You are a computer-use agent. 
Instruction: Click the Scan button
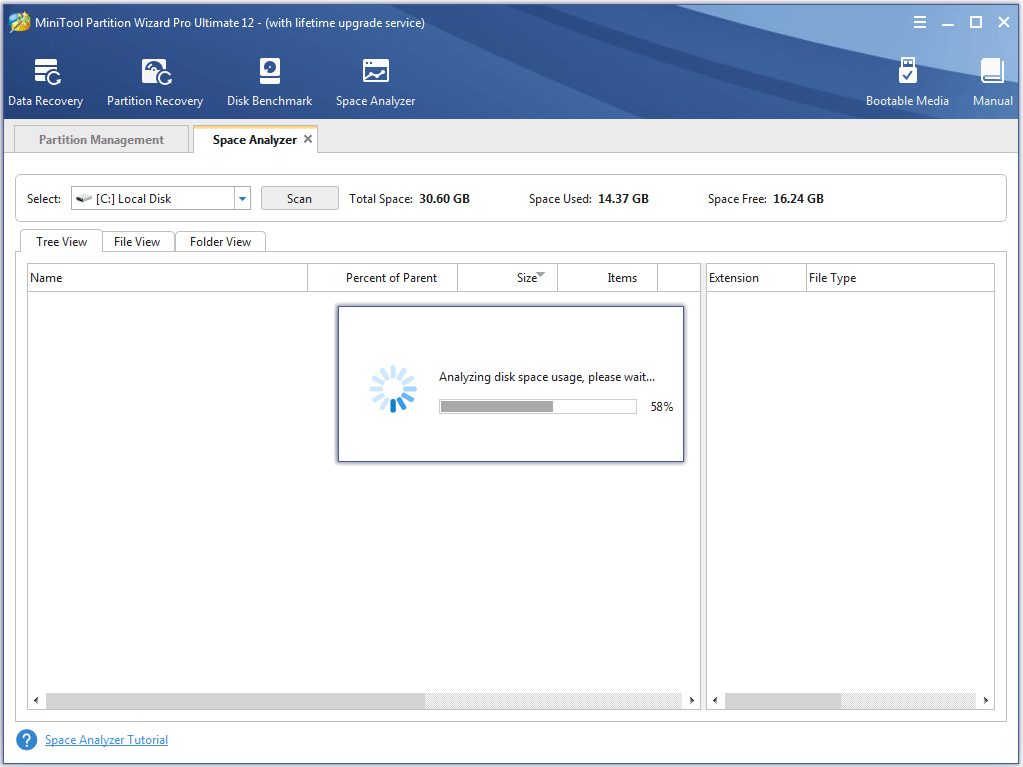point(299,198)
